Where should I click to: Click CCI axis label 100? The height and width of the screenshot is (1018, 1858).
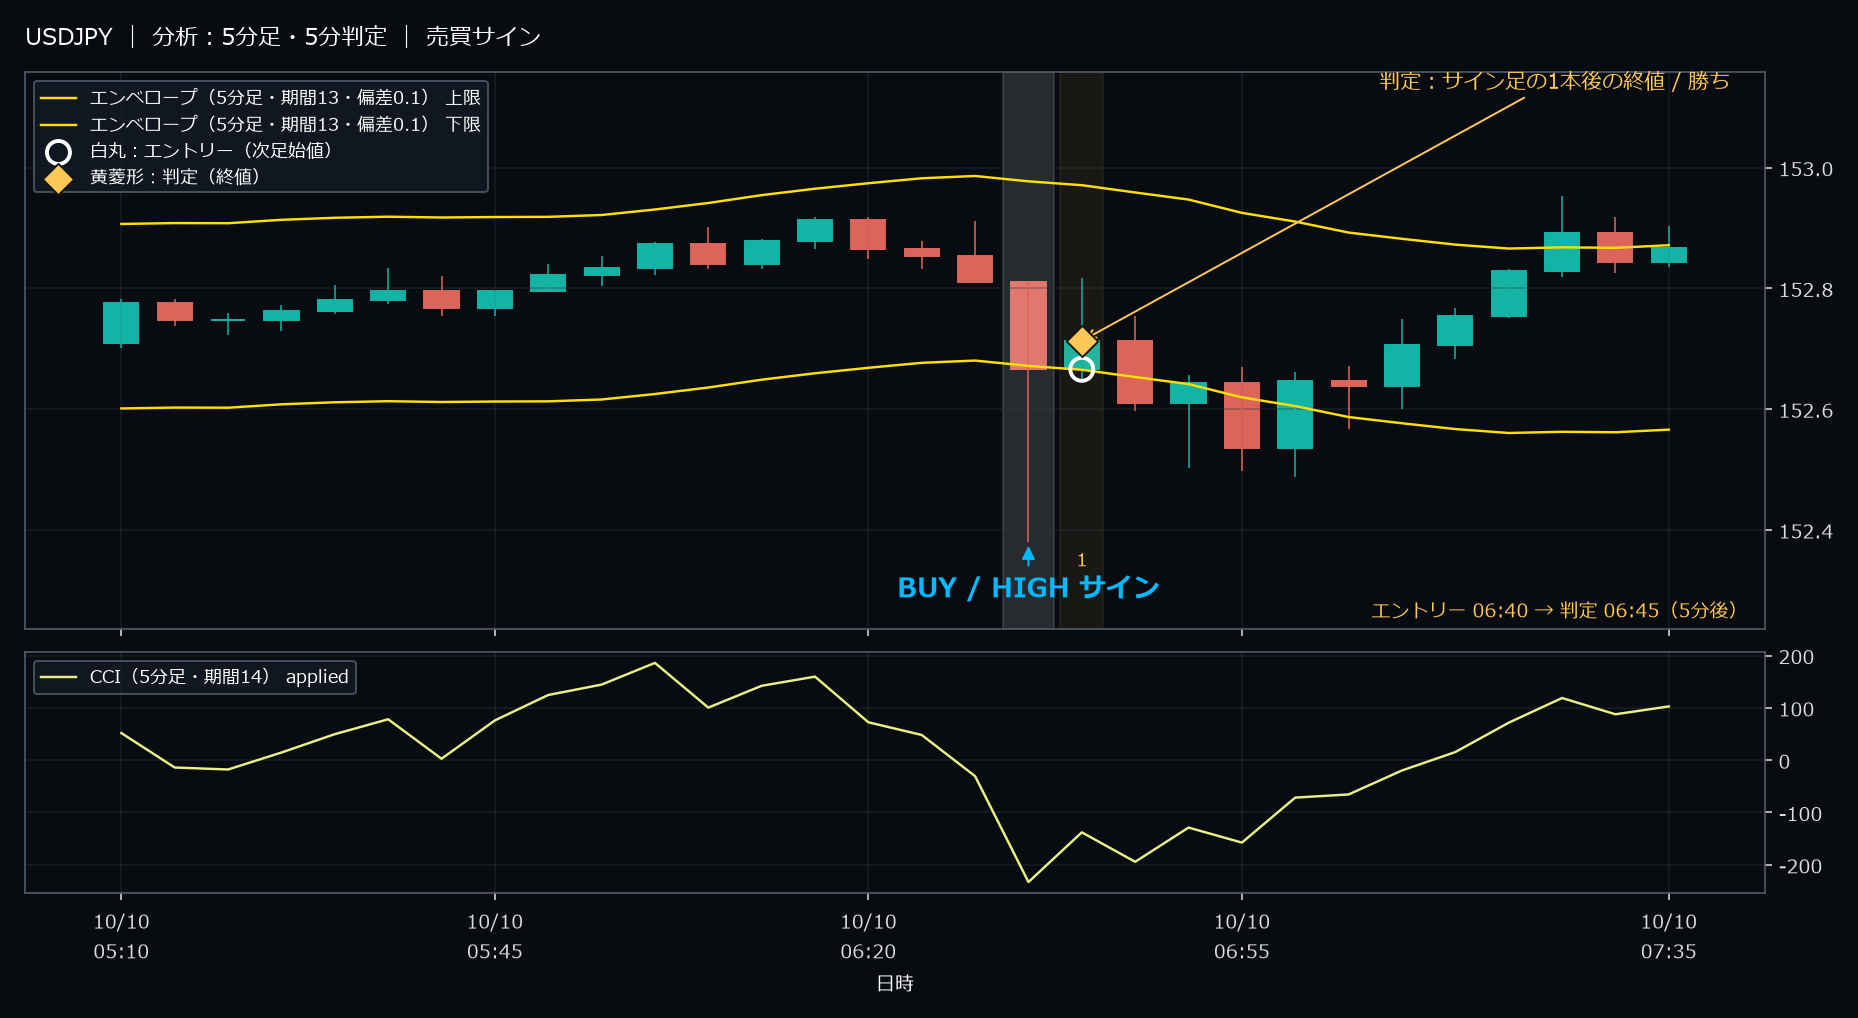[x=1796, y=709]
